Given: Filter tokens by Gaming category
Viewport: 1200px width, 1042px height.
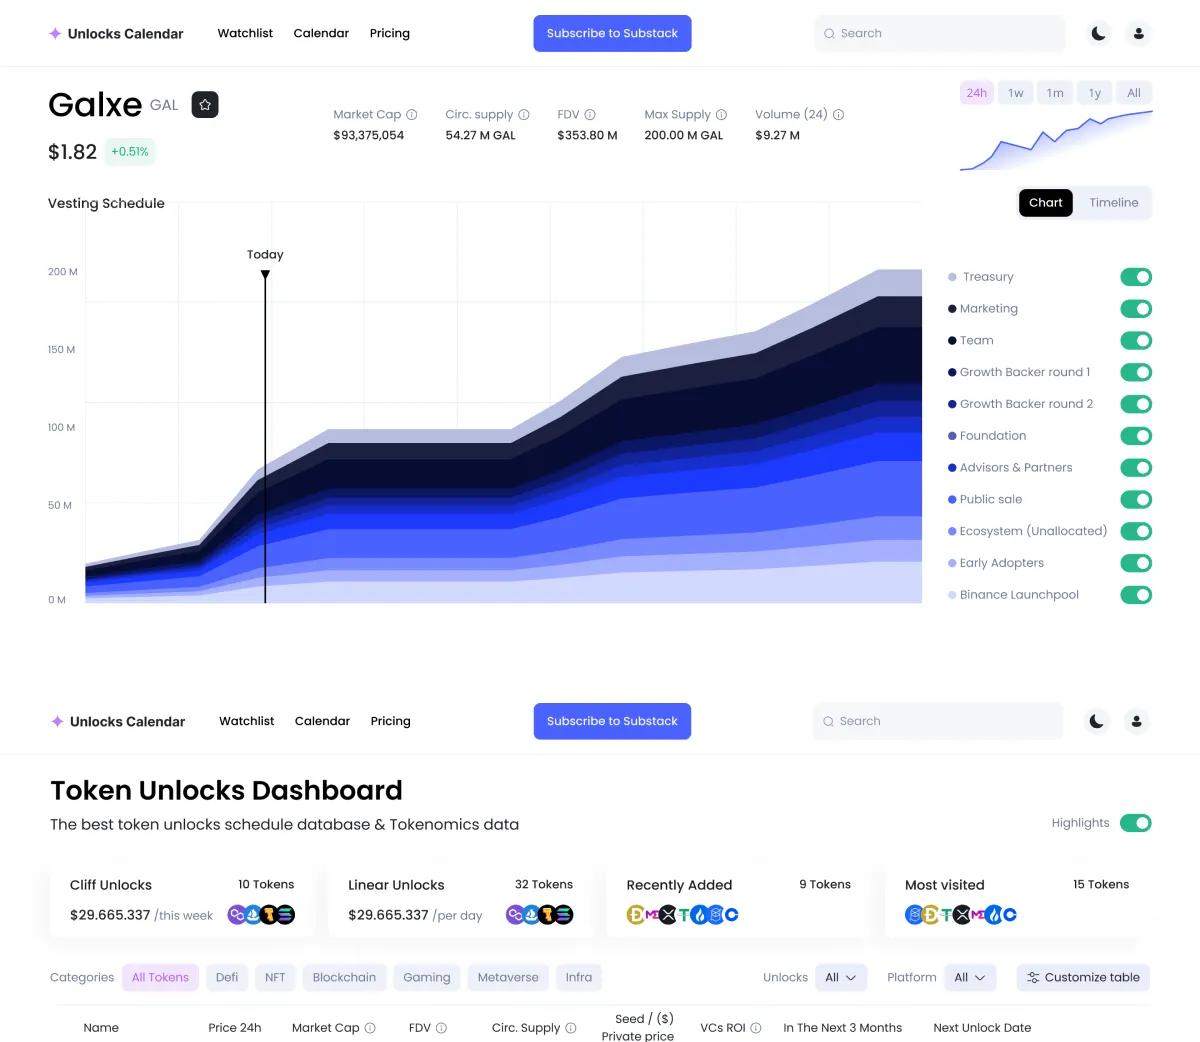Looking at the screenshot, I should [427, 977].
